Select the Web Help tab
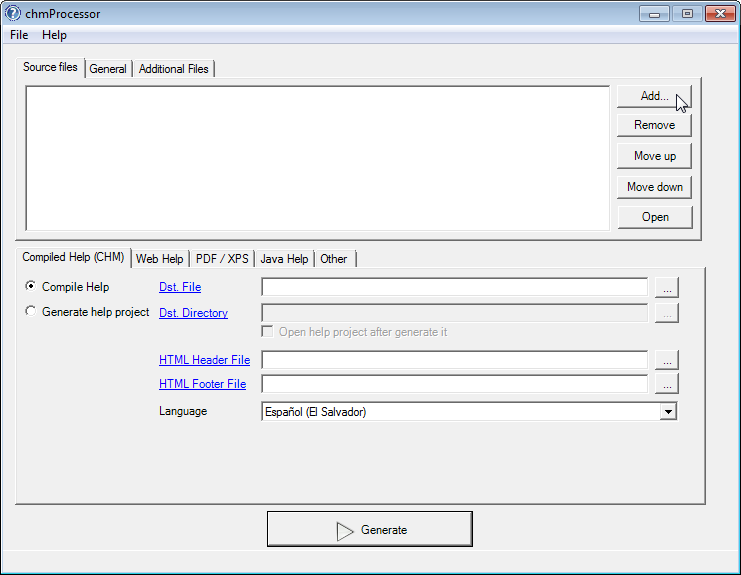The width and height of the screenshot is (741, 575). tap(160, 259)
